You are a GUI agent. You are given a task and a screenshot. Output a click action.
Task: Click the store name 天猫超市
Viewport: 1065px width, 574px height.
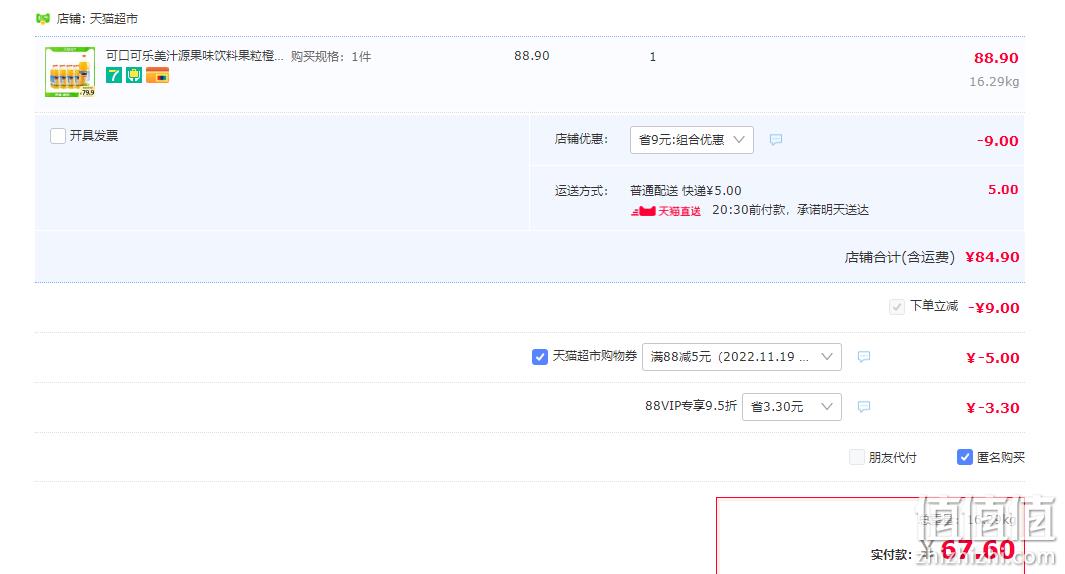tap(113, 19)
